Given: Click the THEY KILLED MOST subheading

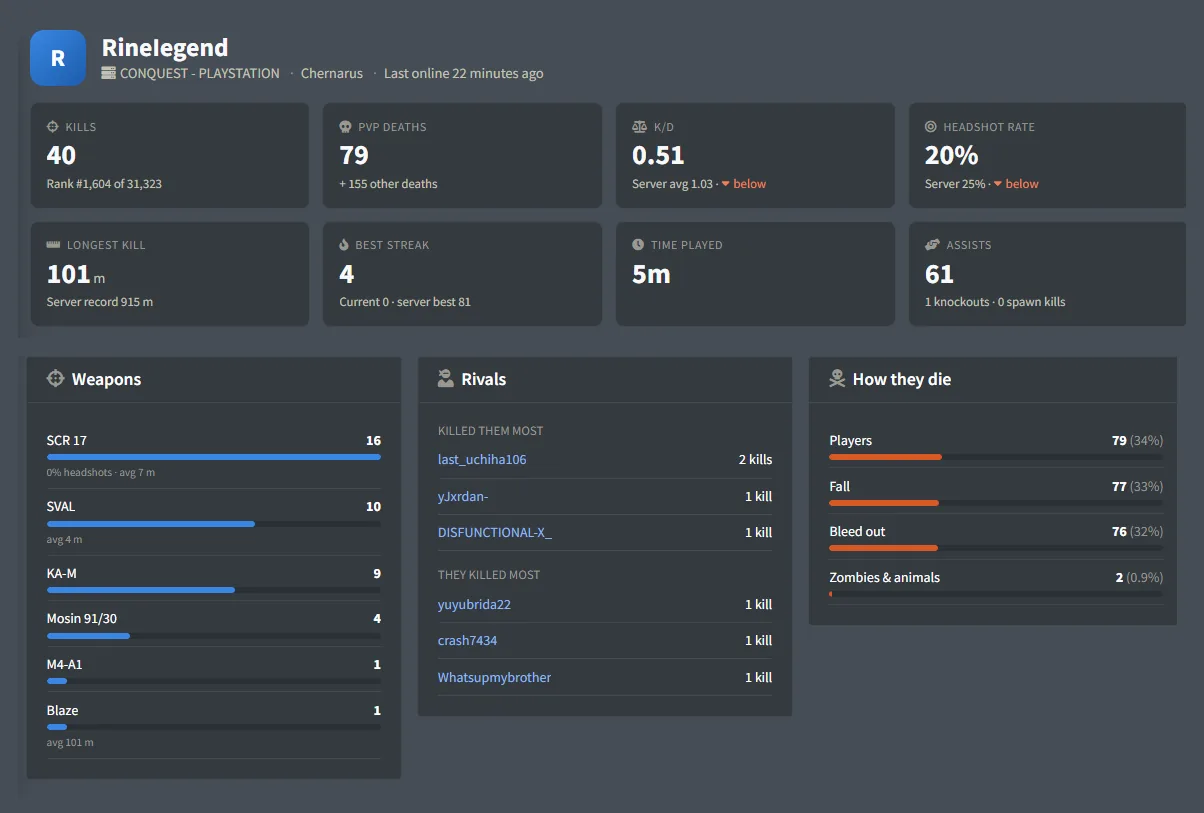Looking at the screenshot, I should (489, 575).
